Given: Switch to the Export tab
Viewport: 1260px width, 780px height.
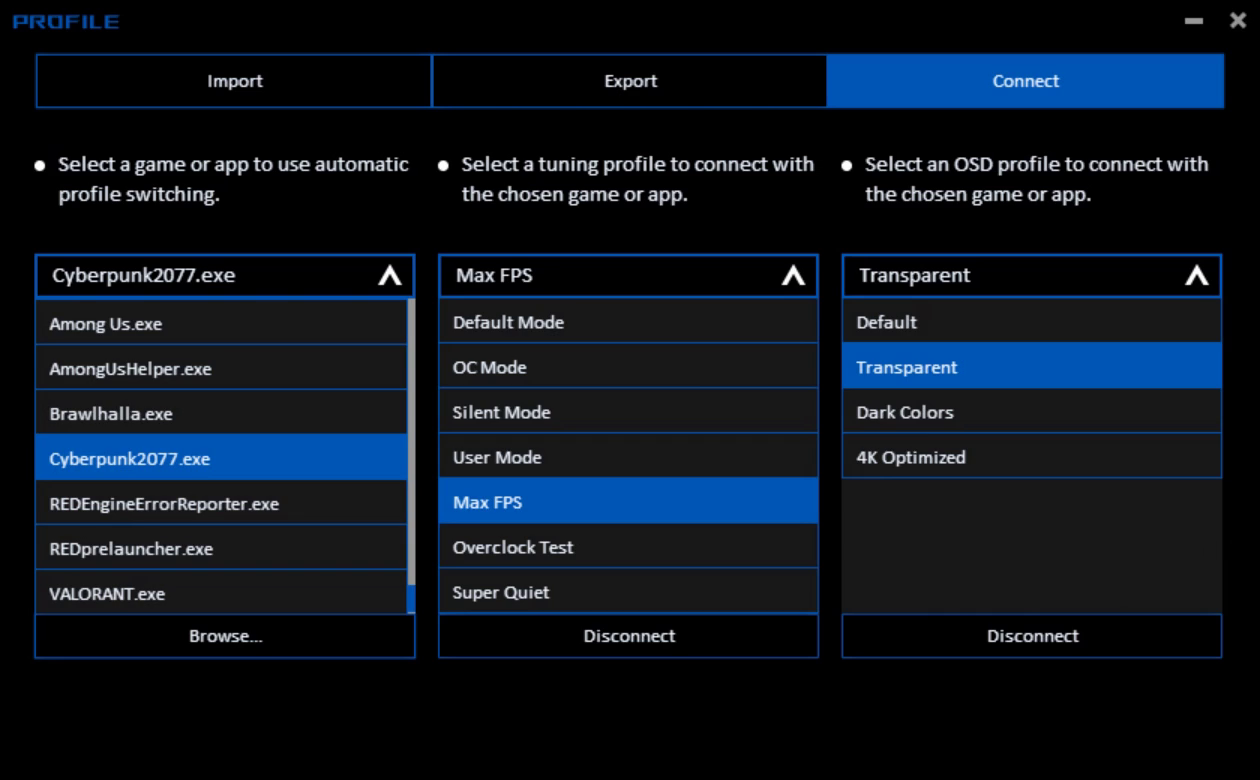Looking at the screenshot, I should pyautogui.click(x=630, y=81).
